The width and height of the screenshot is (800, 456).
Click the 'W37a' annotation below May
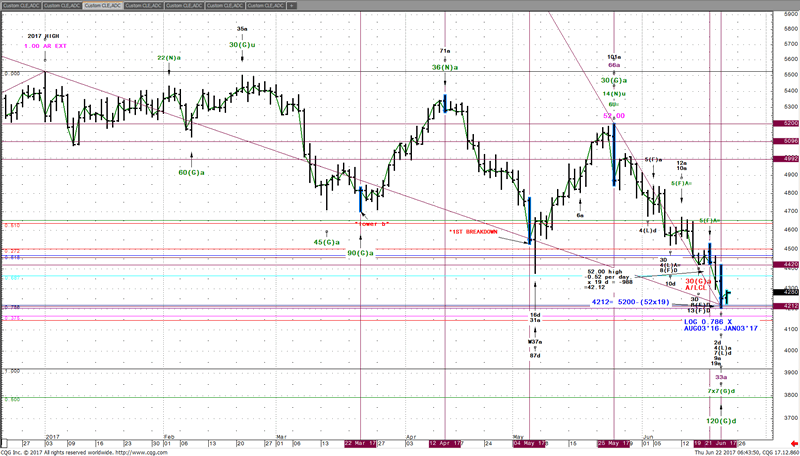(535, 341)
